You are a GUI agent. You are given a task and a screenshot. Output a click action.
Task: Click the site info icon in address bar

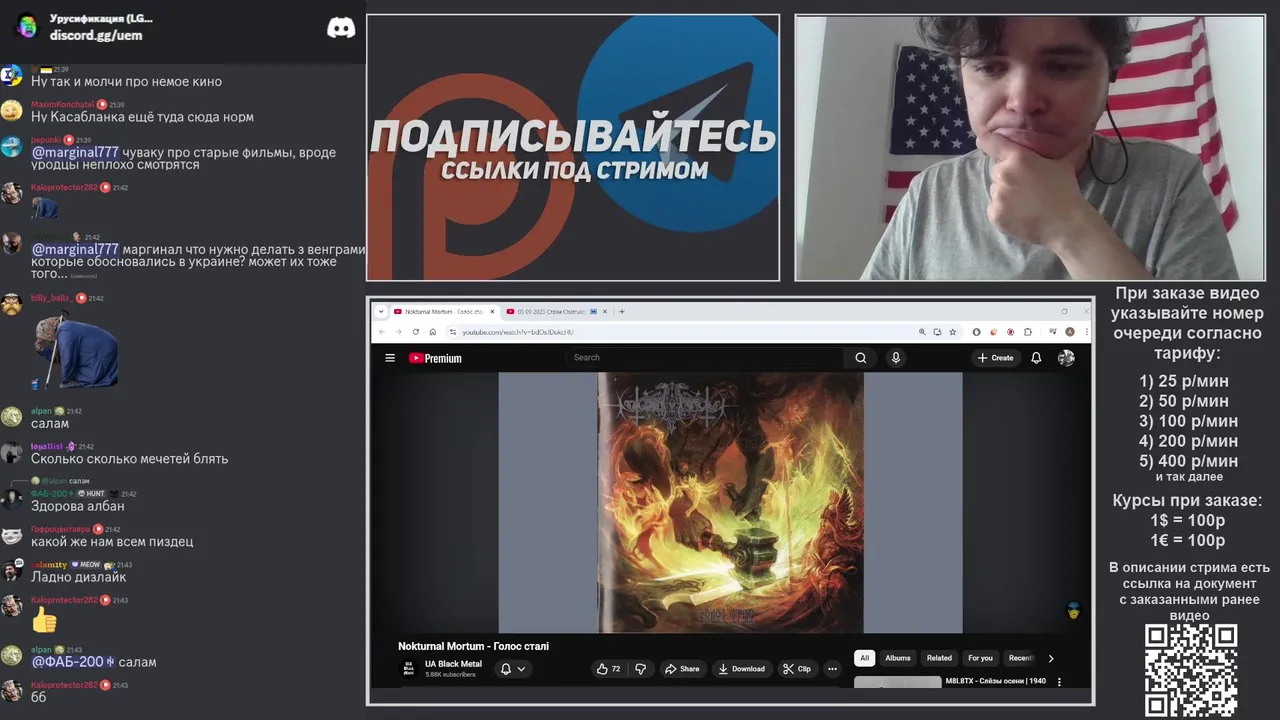[452, 332]
